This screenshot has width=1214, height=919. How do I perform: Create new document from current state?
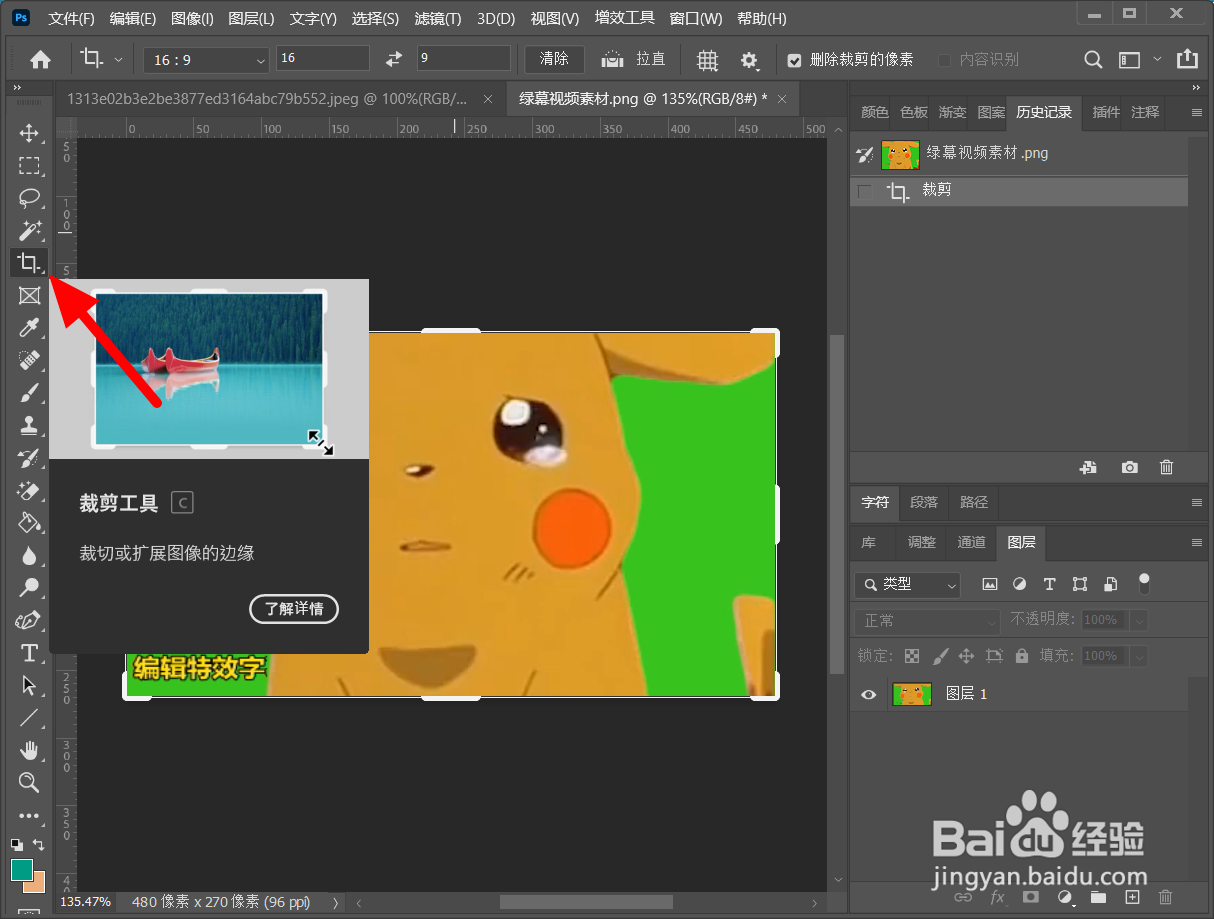click(1090, 467)
